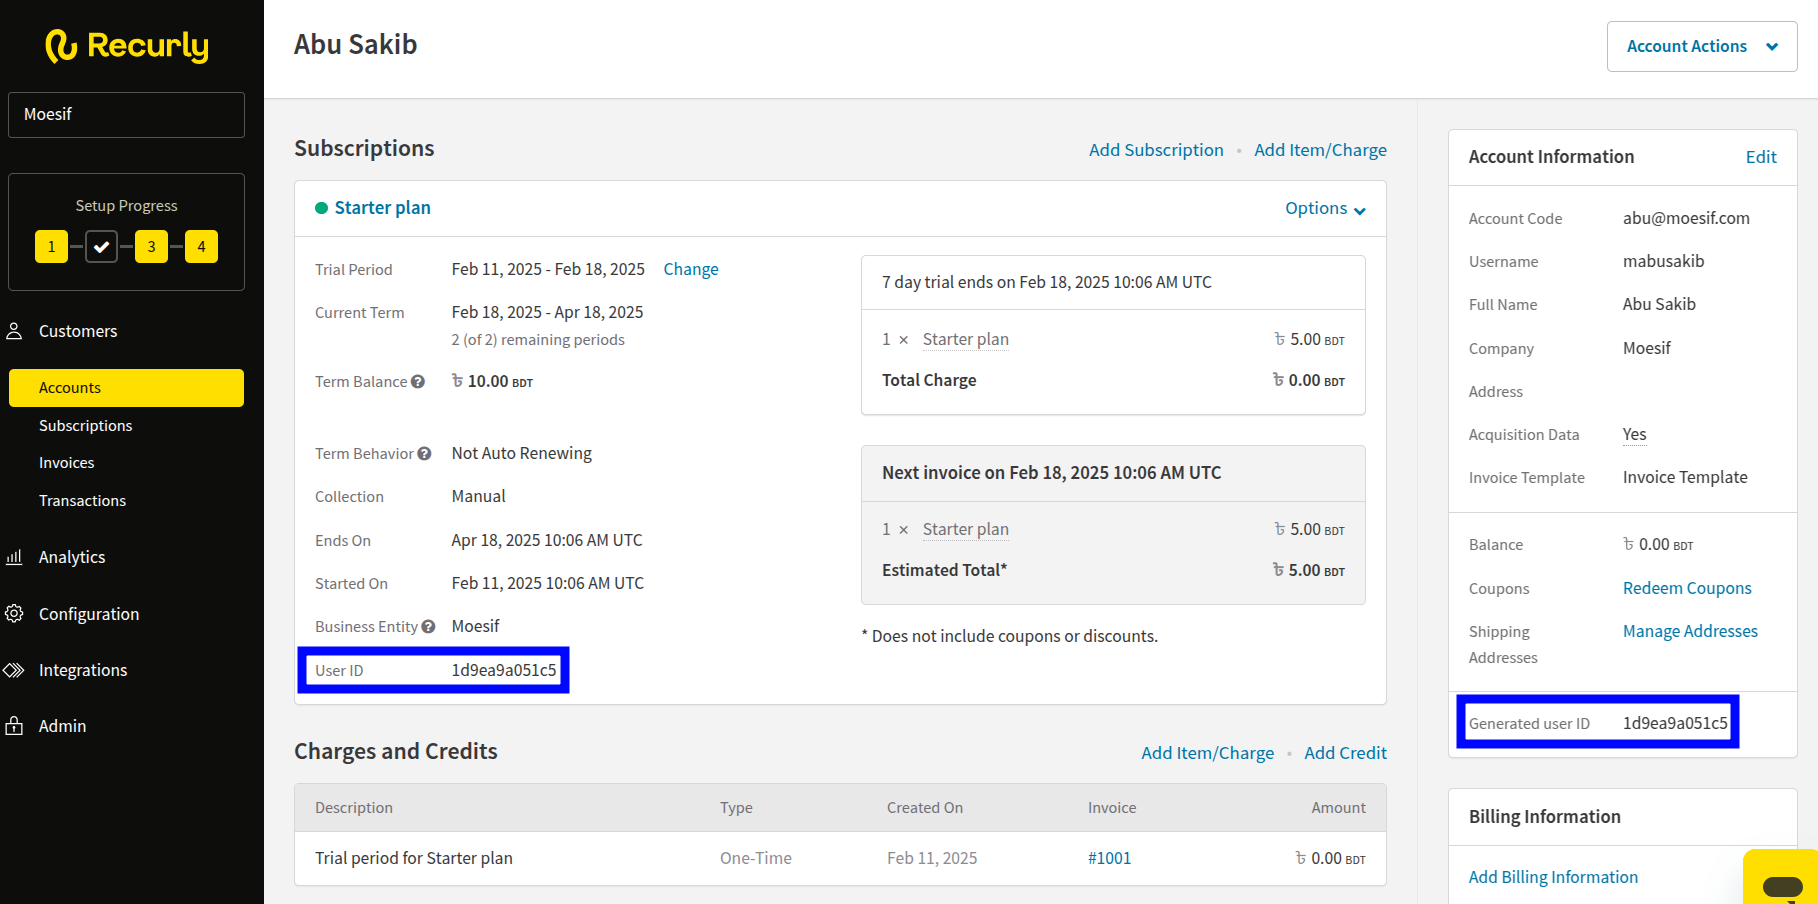Click the Term Behavior help icon
This screenshot has width=1818, height=904.
pos(424,454)
